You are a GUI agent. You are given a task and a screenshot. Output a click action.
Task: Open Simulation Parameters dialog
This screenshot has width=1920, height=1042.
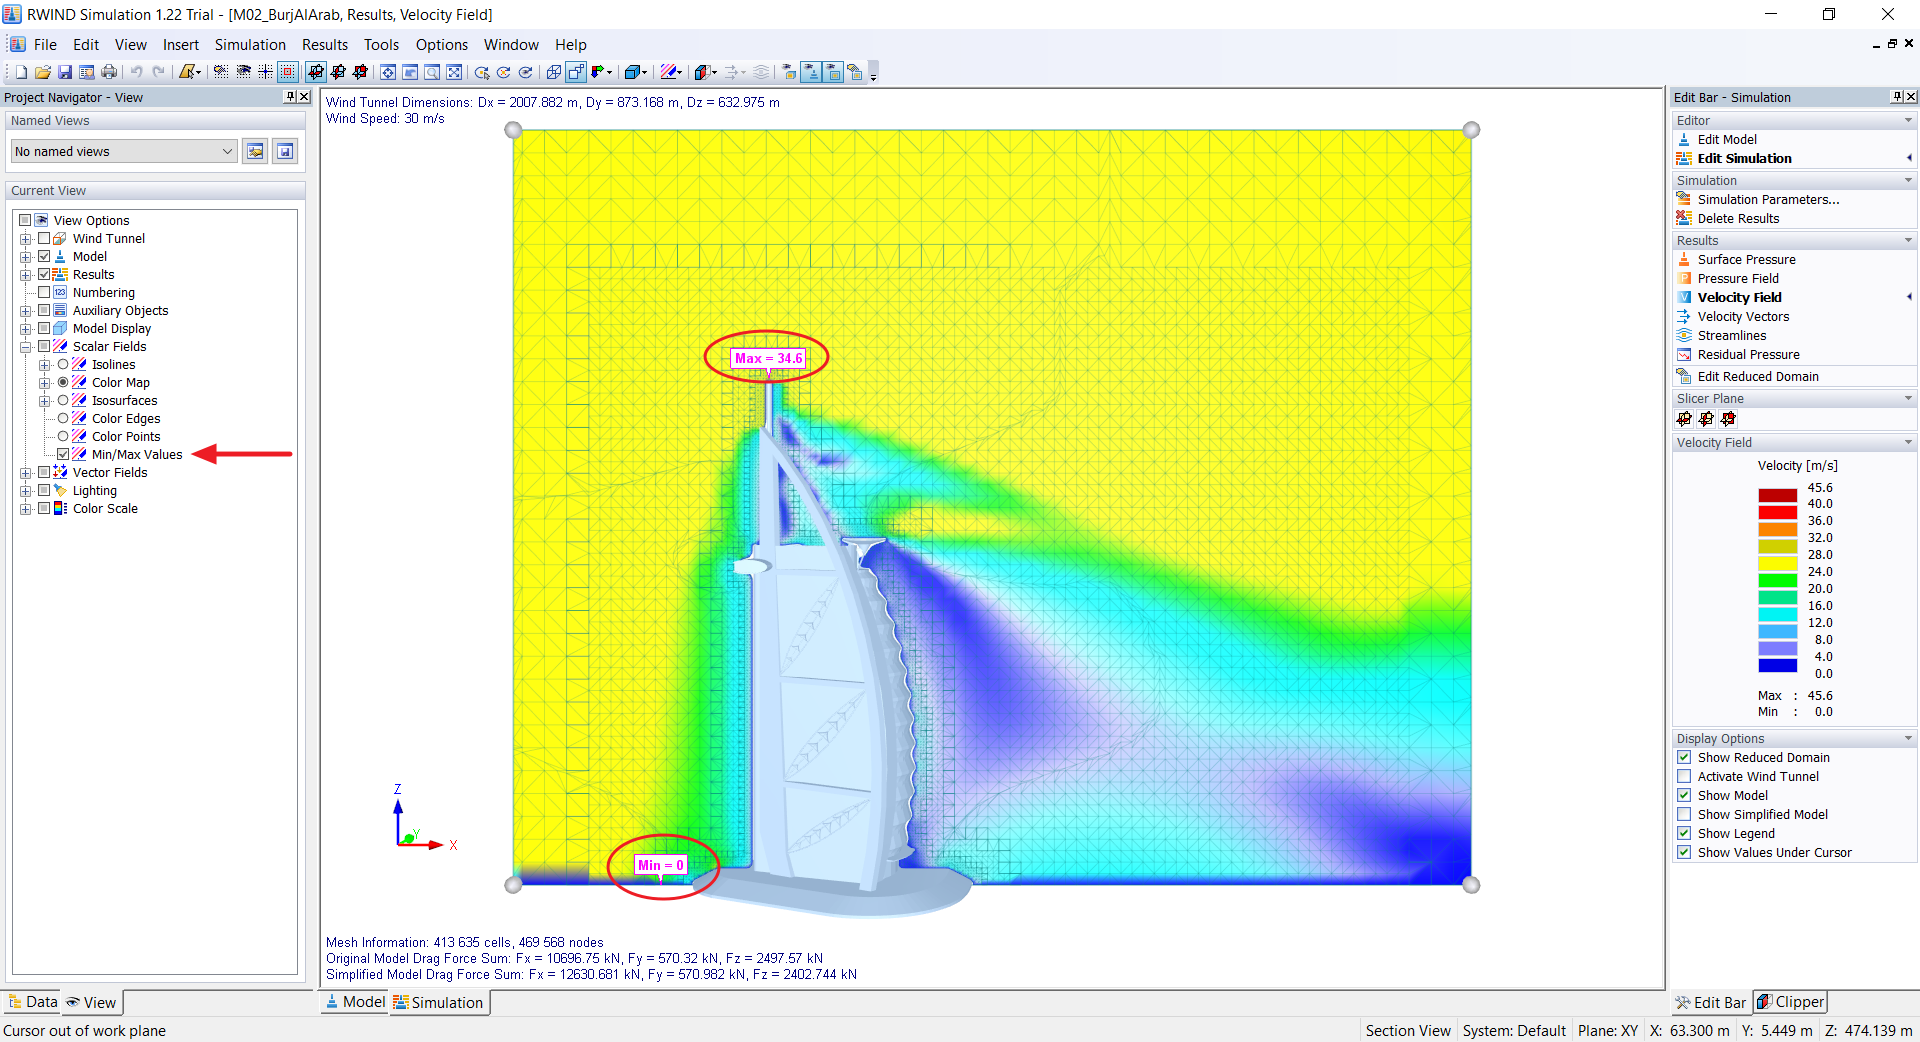(x=1767, y=199)
